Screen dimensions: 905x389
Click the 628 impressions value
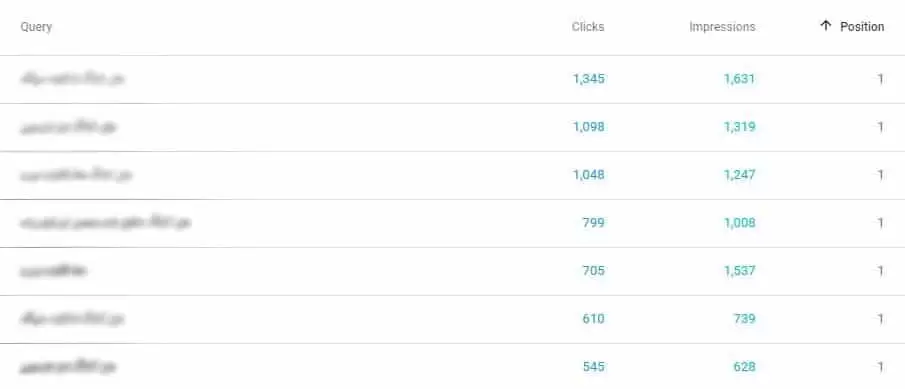click(745, 366)
